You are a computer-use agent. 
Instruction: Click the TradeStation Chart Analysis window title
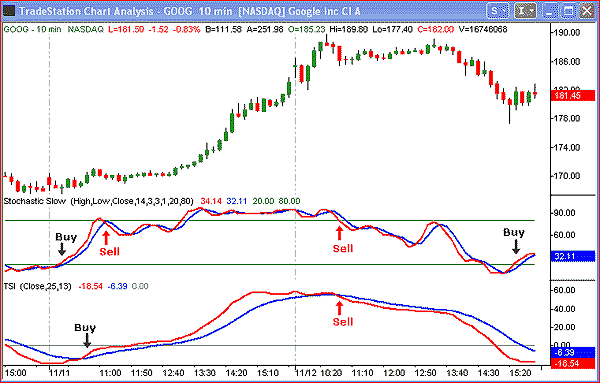coord(189,11)
